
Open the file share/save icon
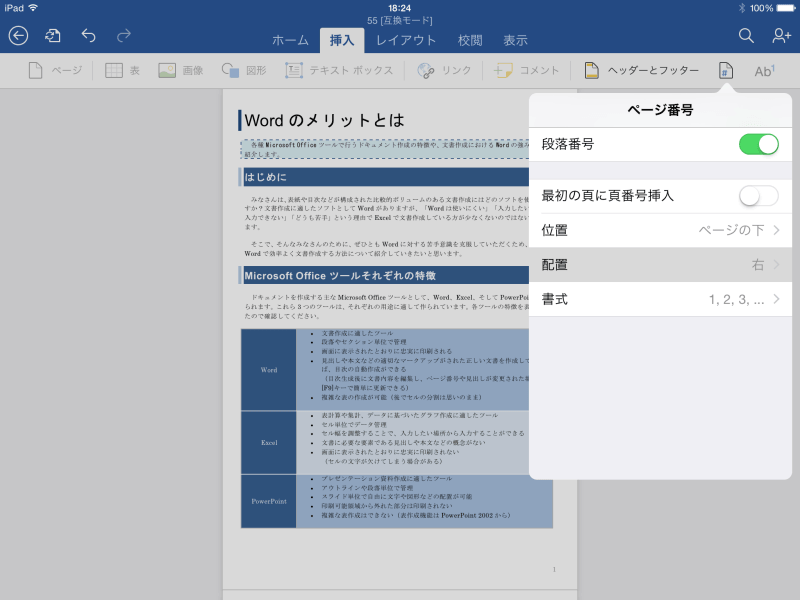tap(53, 36)
